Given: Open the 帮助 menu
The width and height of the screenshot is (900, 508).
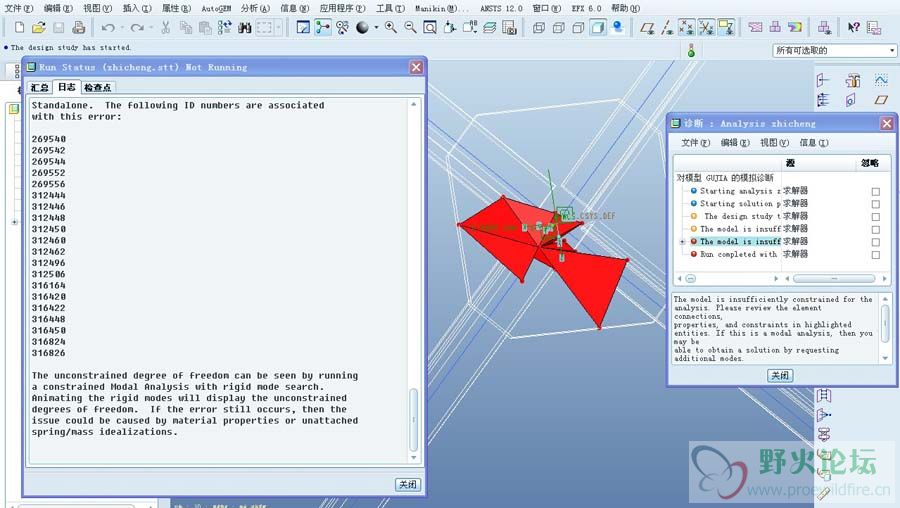Looking at the screenshot, I should 625,8.
